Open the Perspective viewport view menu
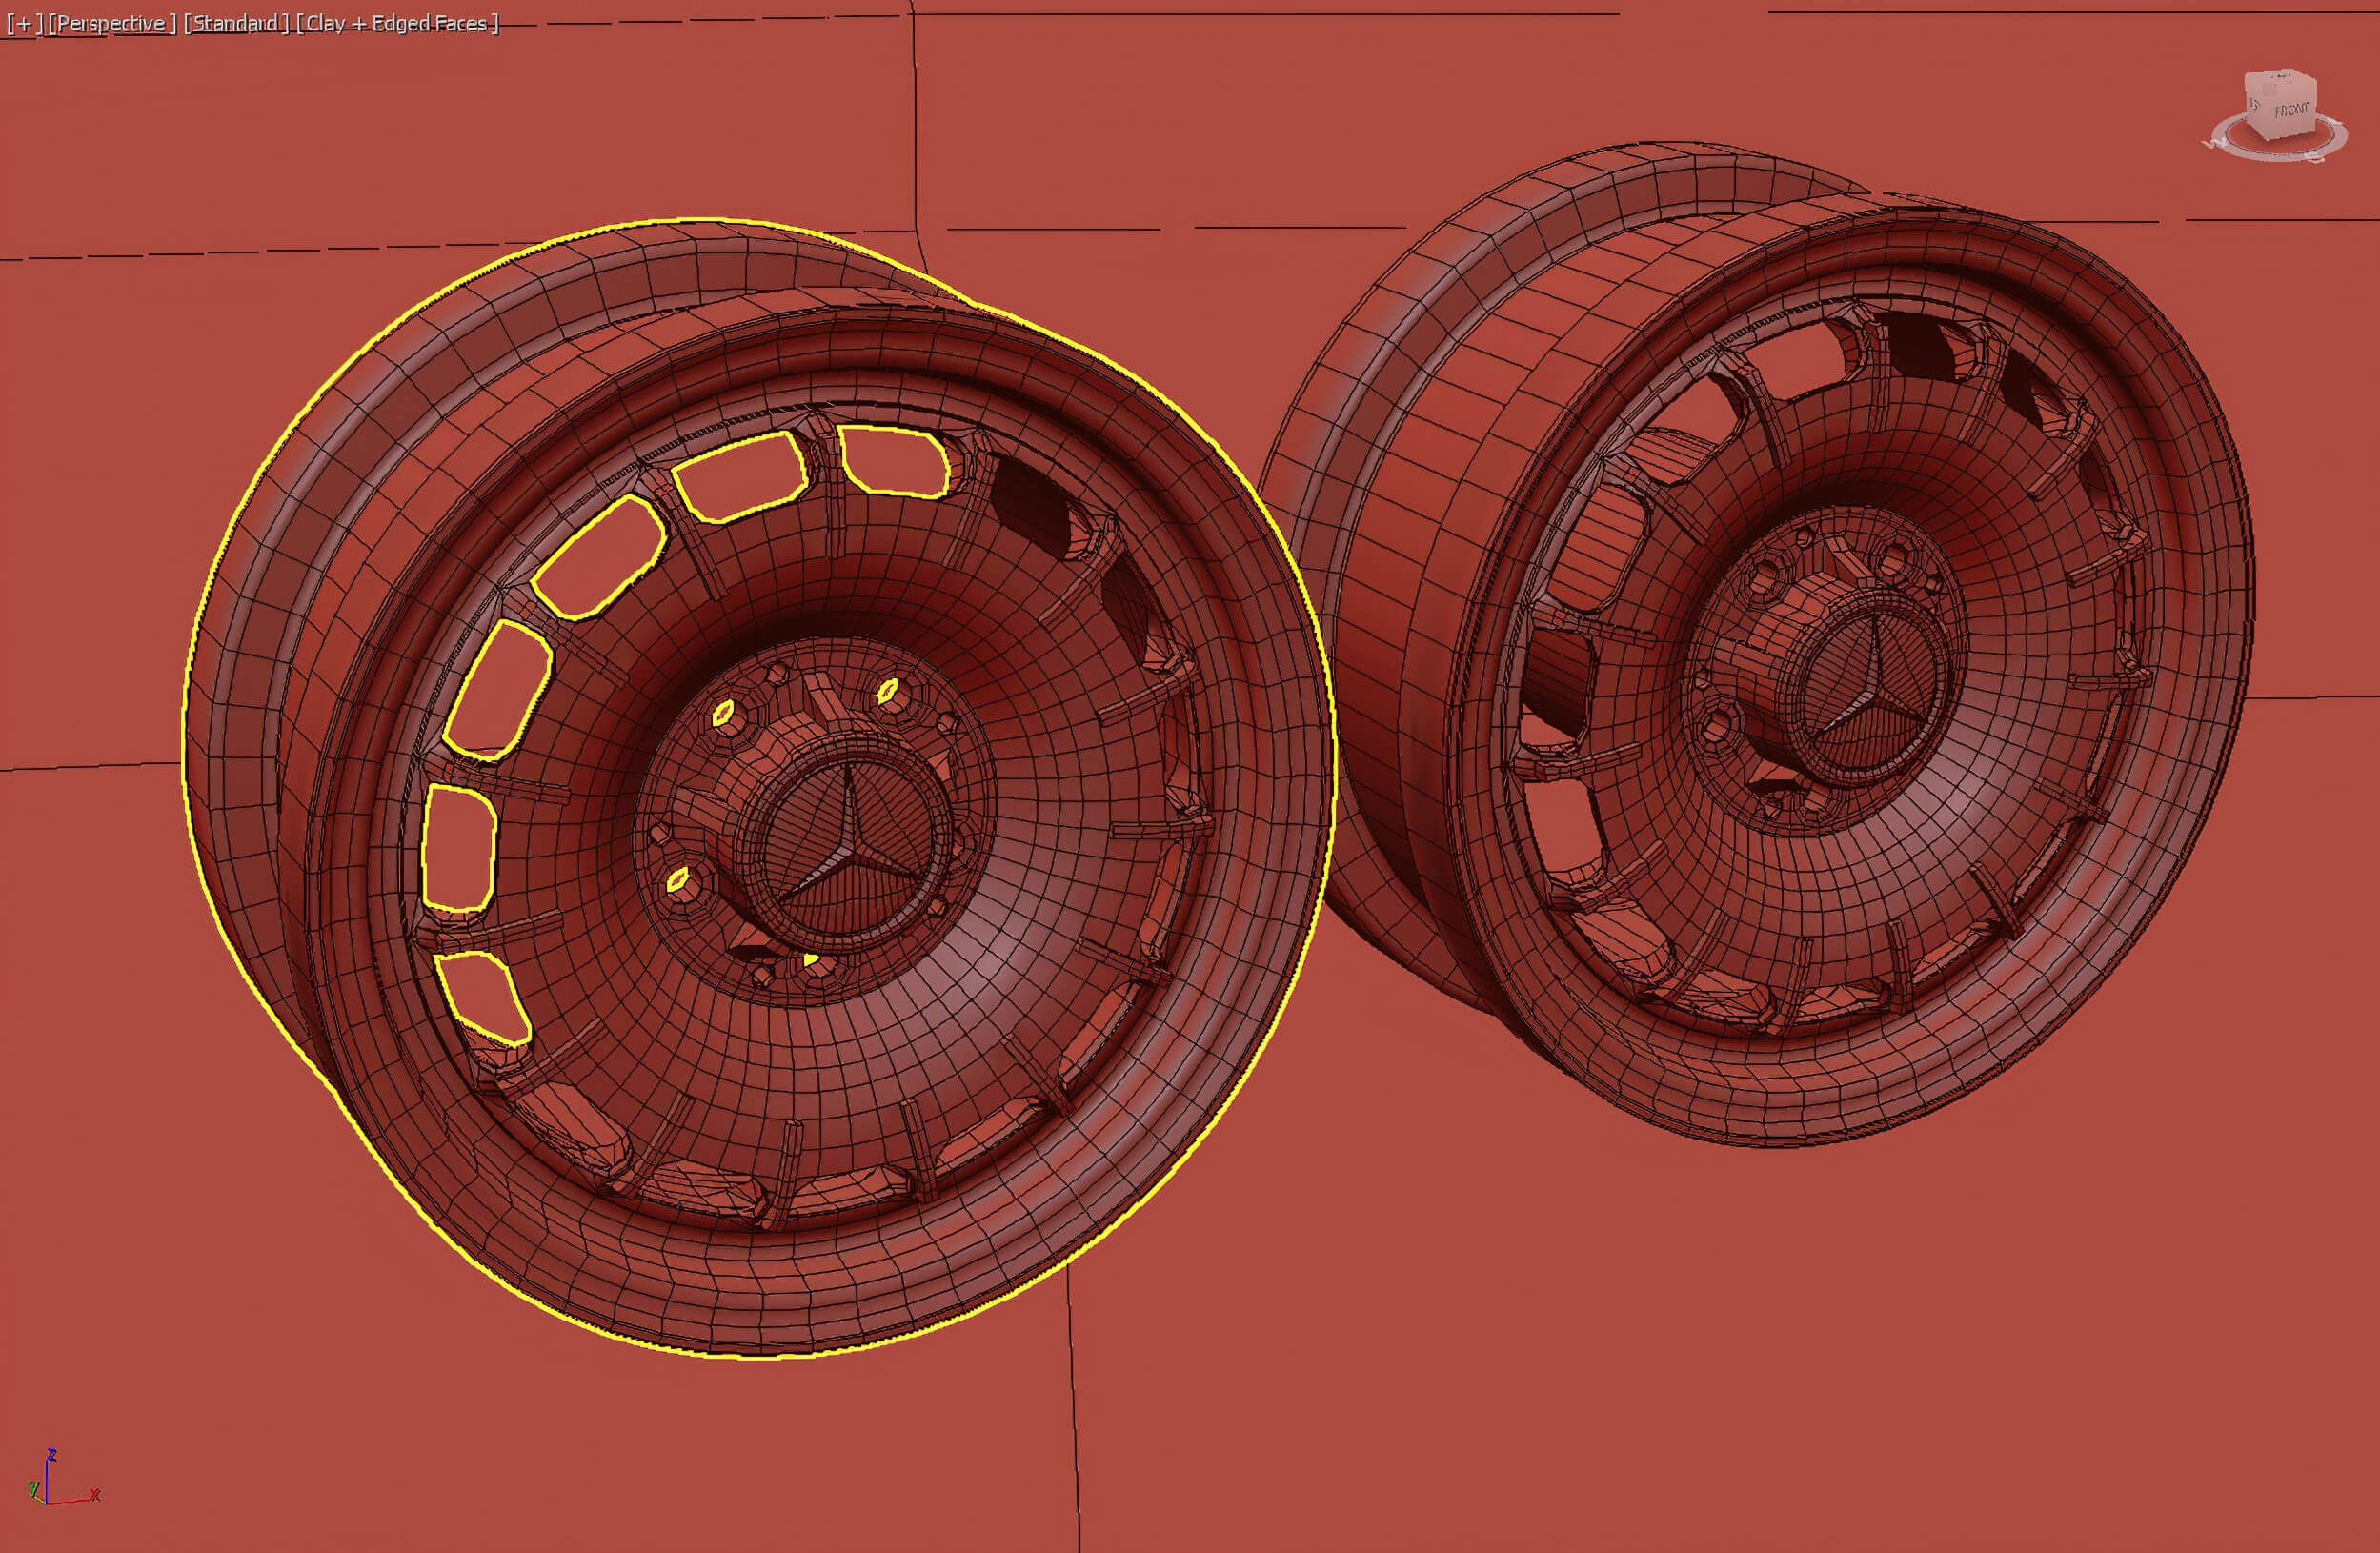The image size is (2380, 1553). (x=112, y=24)
